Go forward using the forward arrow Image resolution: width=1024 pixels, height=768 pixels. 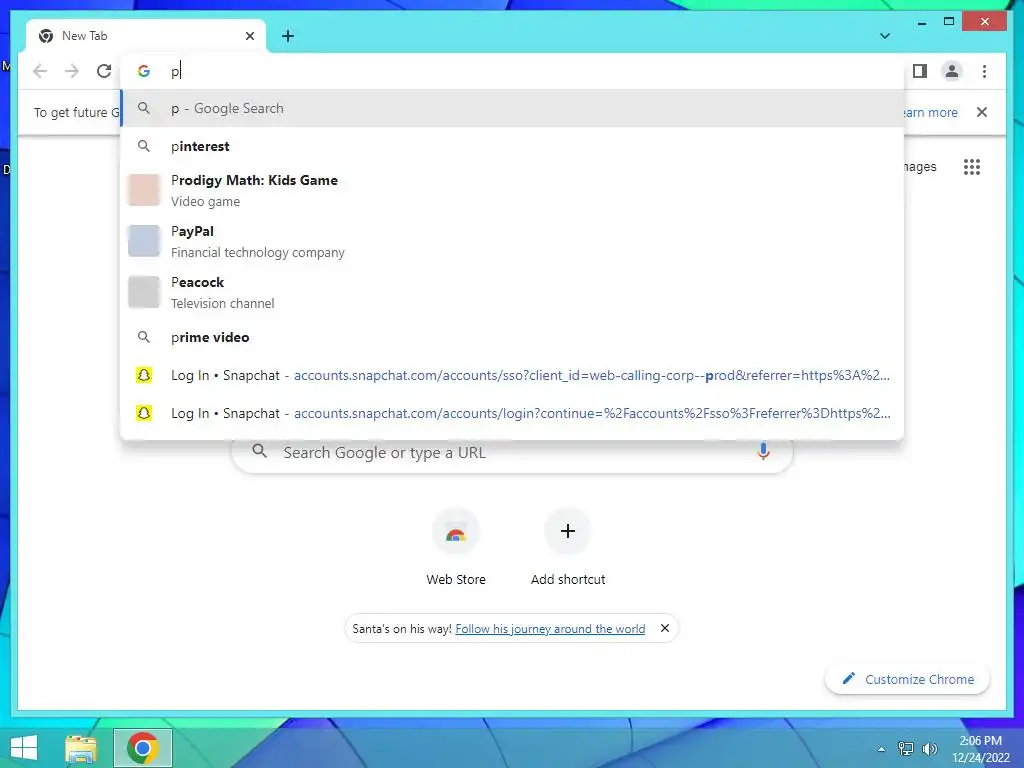[x=72, y=71]
